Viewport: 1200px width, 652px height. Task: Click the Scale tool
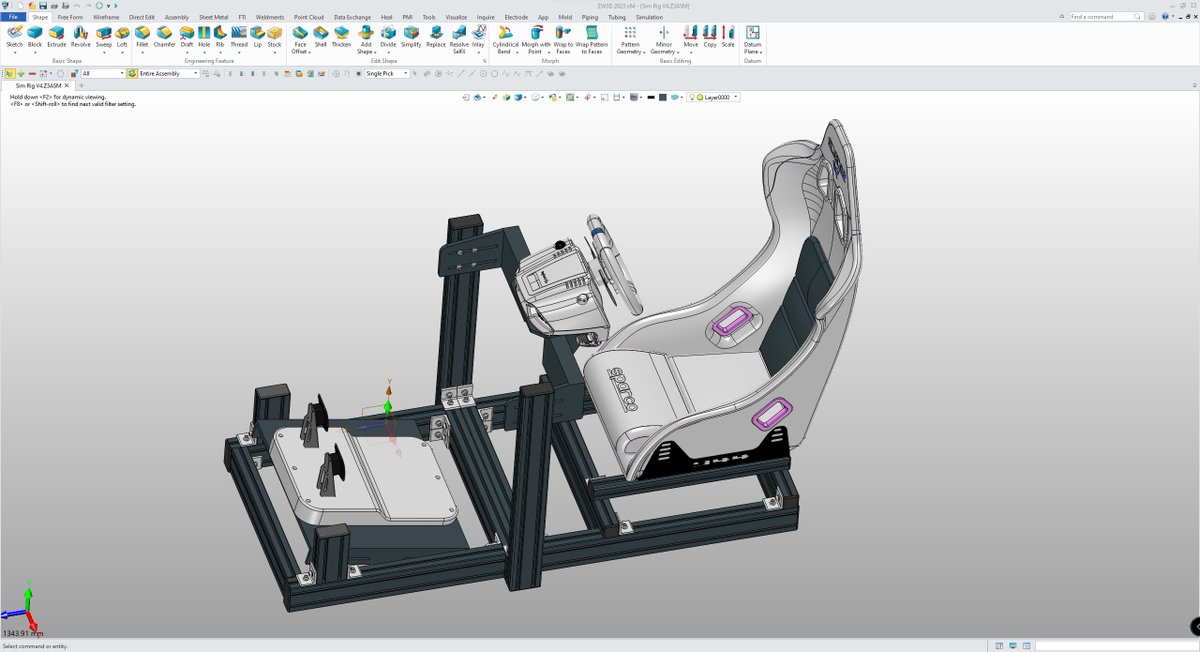[728, 38]
